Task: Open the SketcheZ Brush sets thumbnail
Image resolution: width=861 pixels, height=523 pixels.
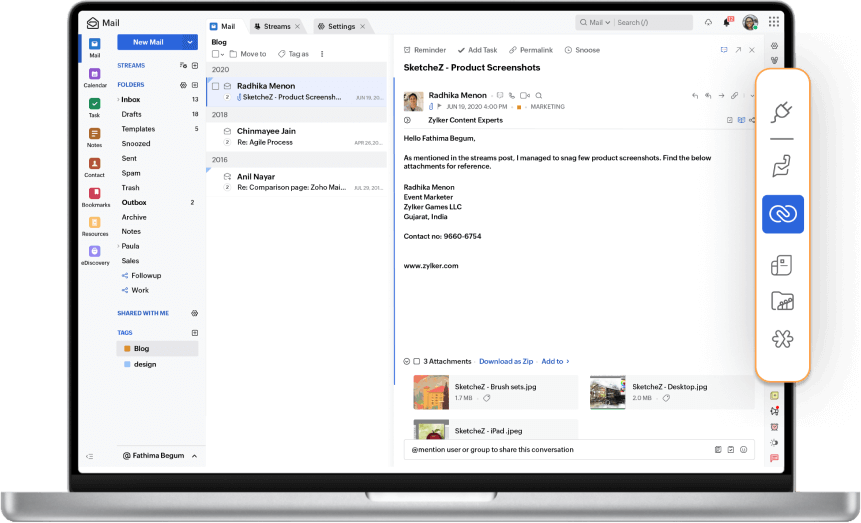Action: 431,392
